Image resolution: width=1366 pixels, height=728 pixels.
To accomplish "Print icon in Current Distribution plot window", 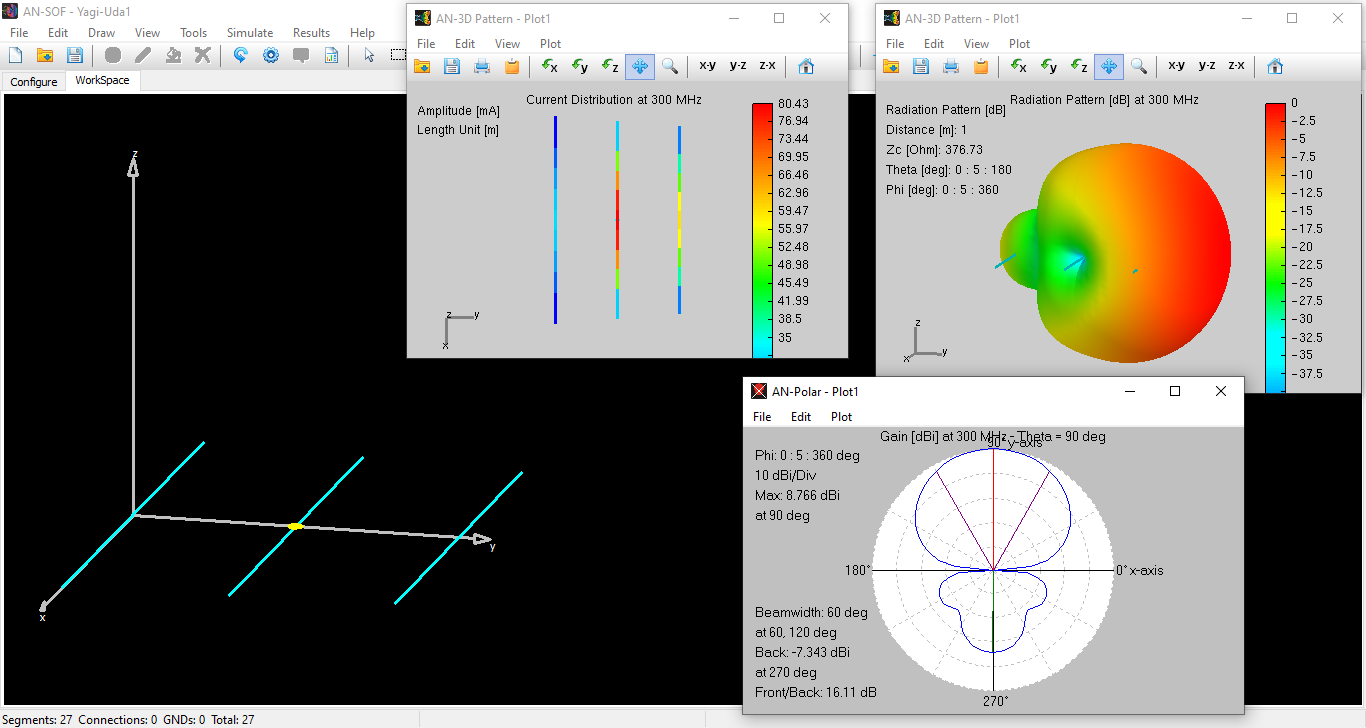I will (x=482, y=66).
